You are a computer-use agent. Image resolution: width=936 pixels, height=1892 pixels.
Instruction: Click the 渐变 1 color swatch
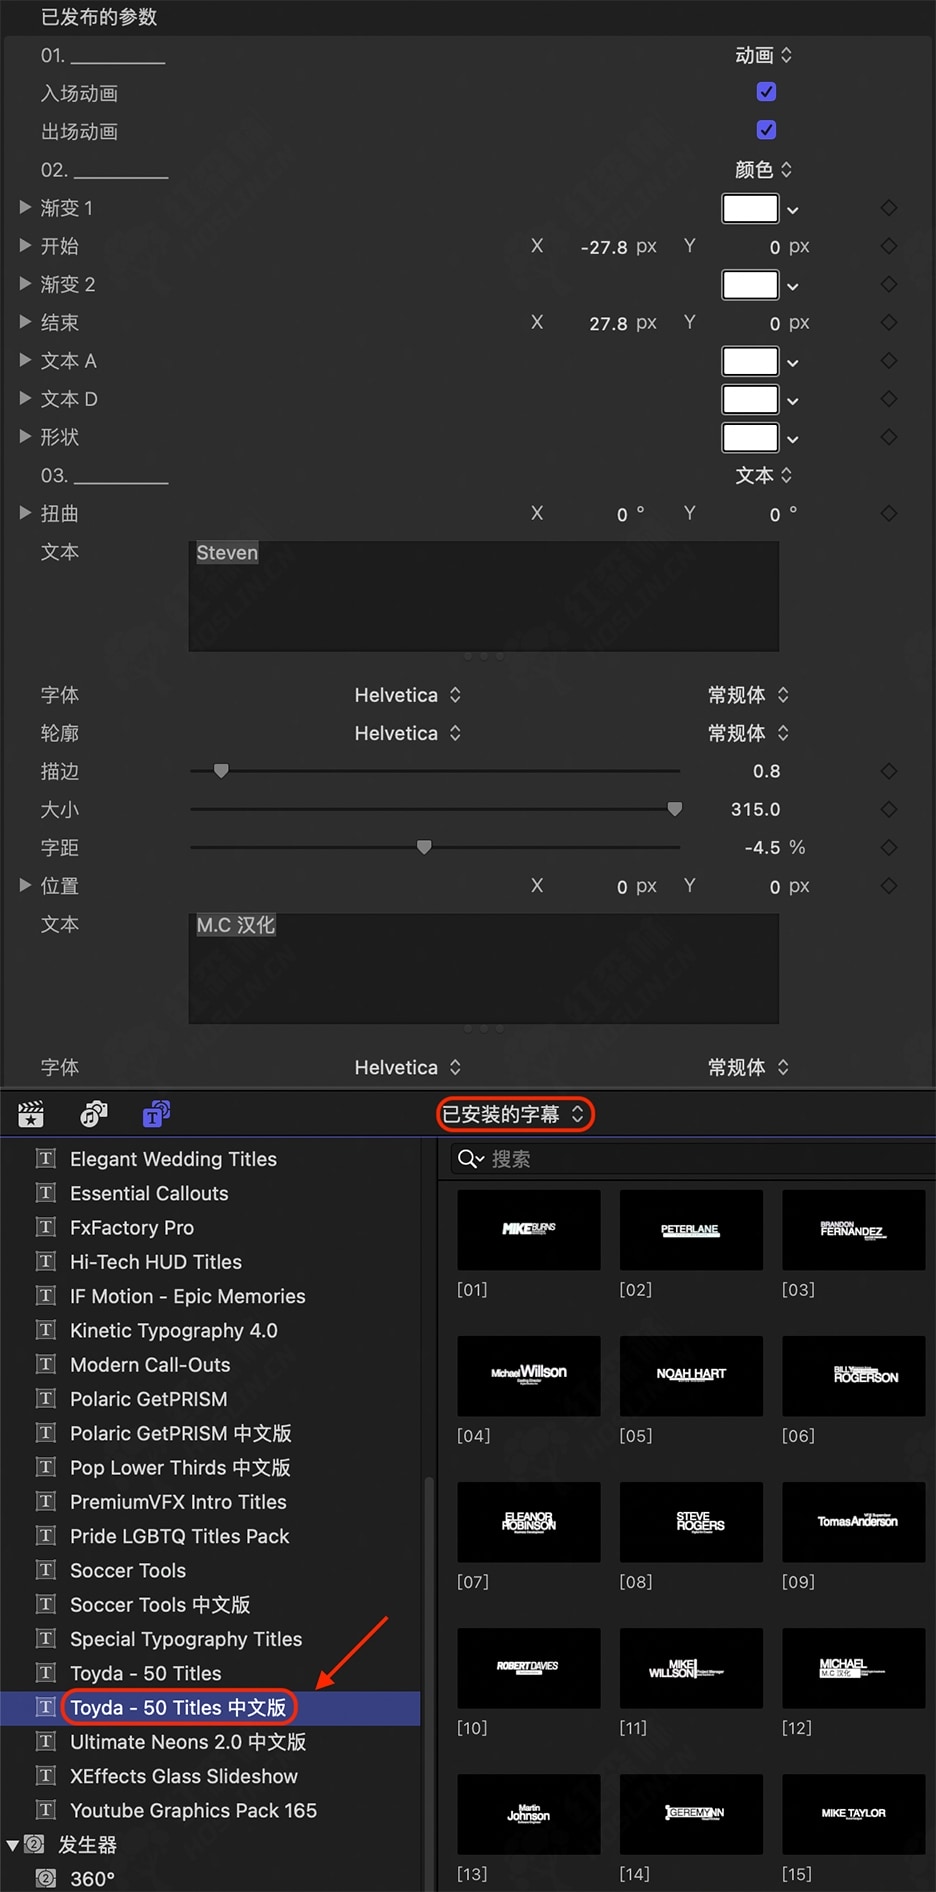tap(750, 208)
